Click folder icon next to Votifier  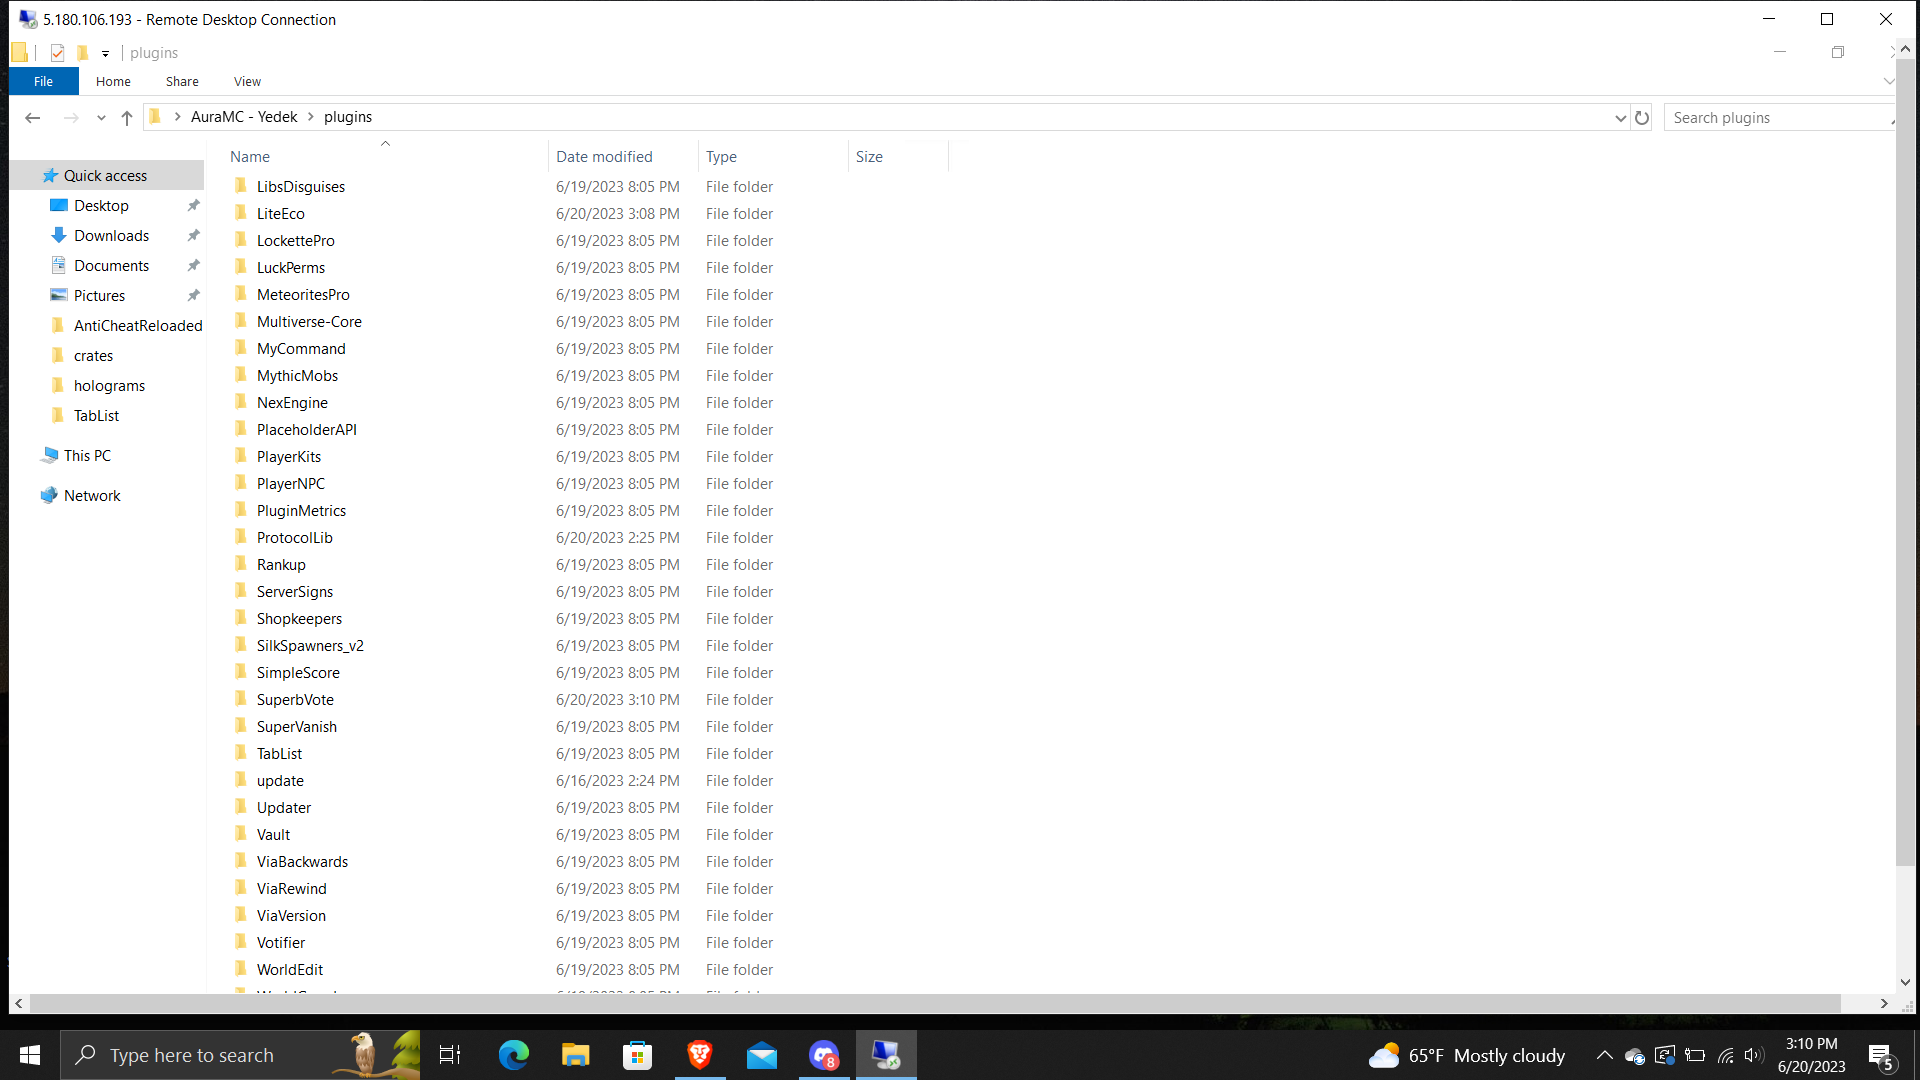point(240,942)
